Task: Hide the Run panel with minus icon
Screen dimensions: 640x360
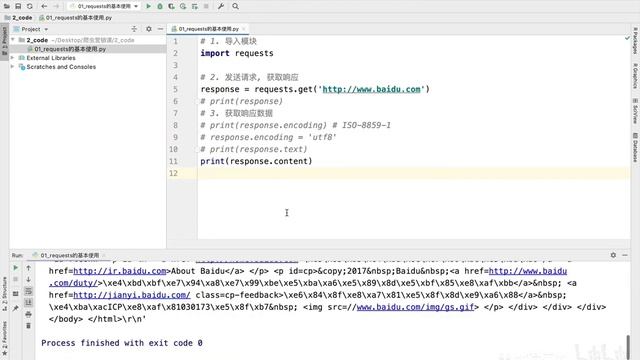Action: coord(625,255)
